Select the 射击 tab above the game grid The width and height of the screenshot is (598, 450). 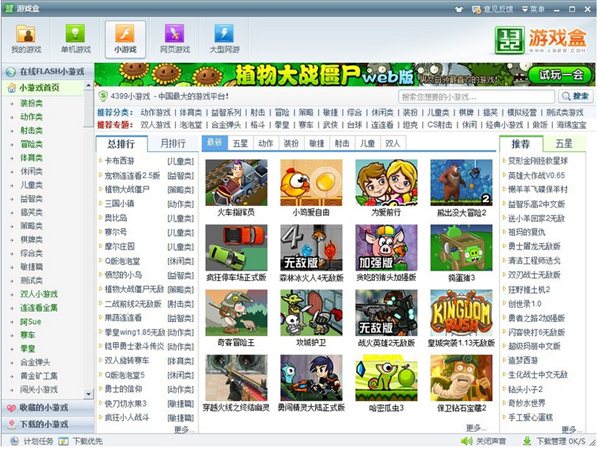tap(342, 143)
